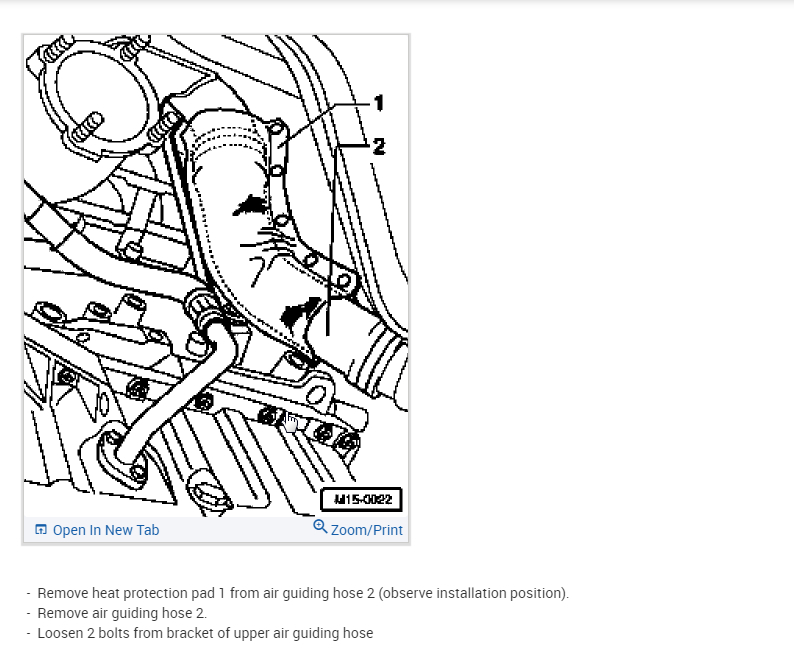The width and height of the screenshot is (794, 672).
Task: Click the 'Remove air guiding hose 2.' line
Action: tap(122, 613)
